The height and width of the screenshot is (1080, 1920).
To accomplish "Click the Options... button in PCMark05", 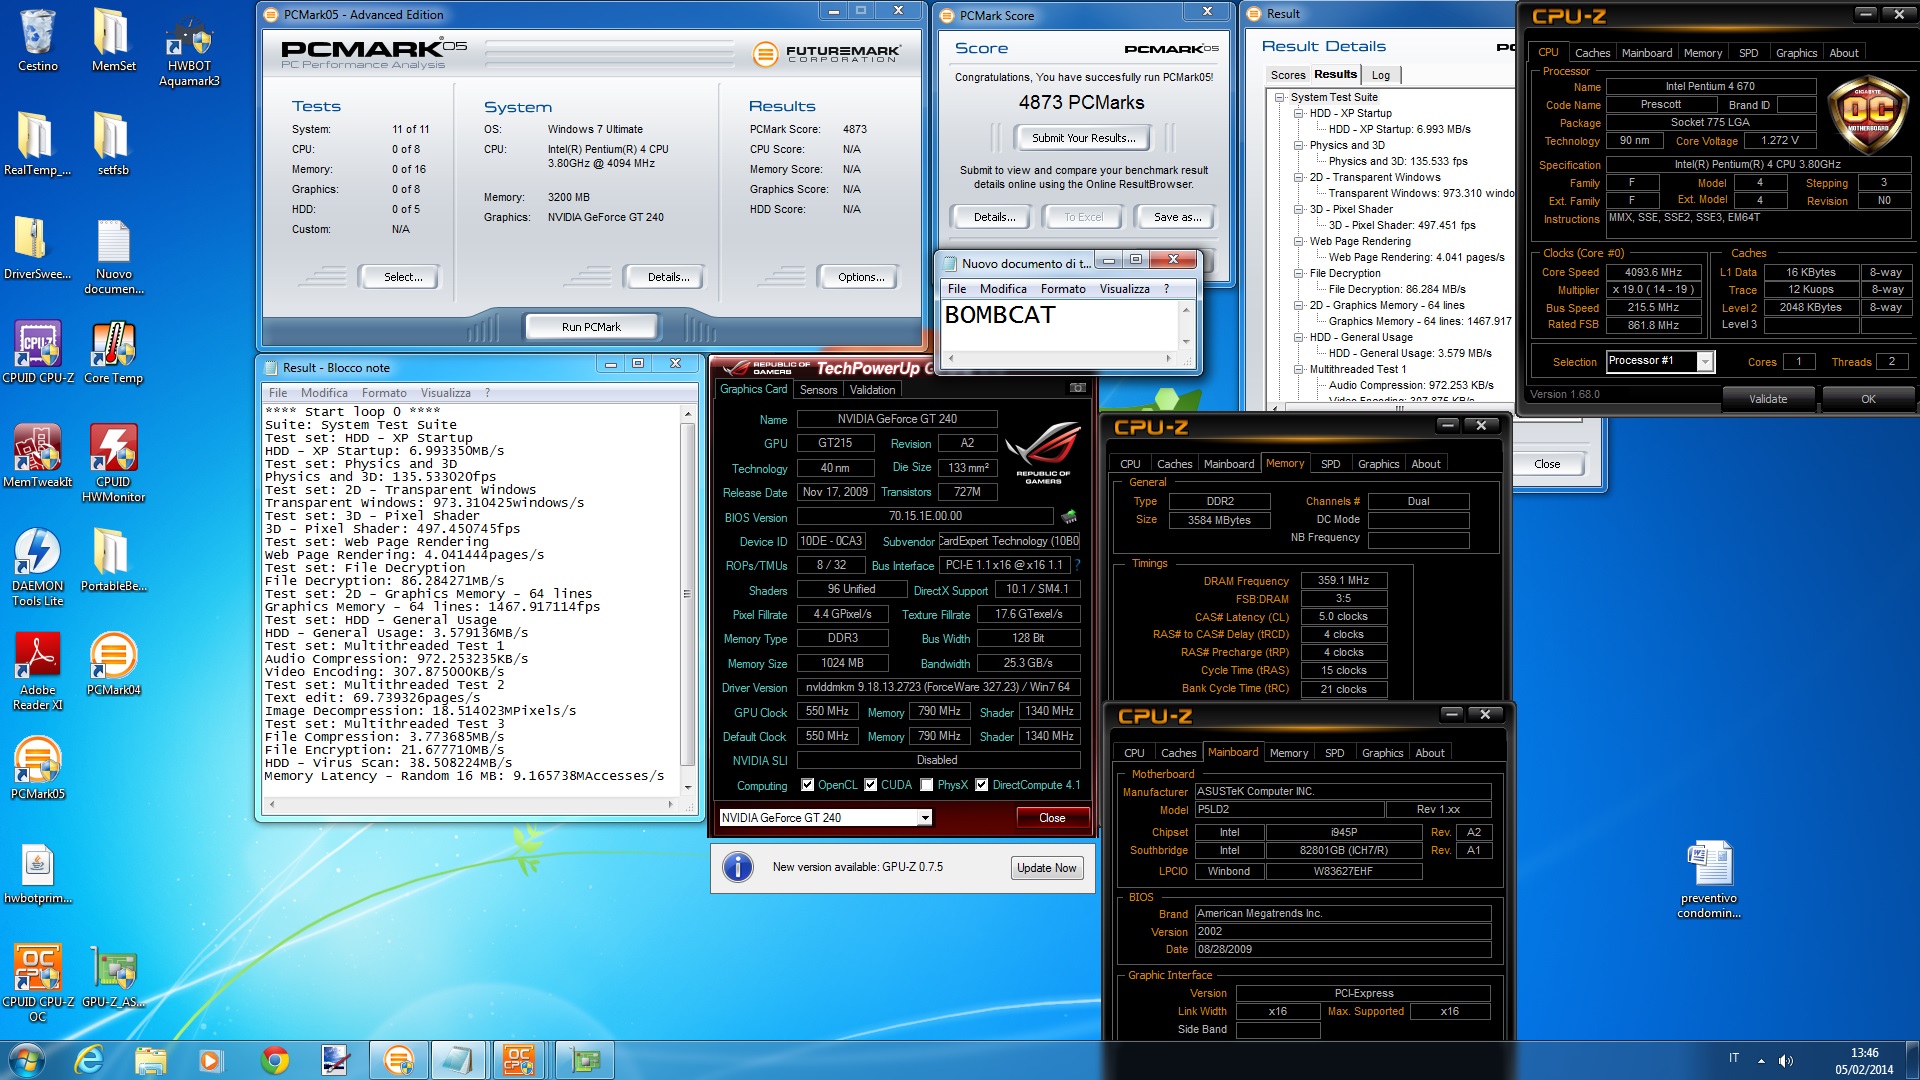I will click(x=861, y=277).
